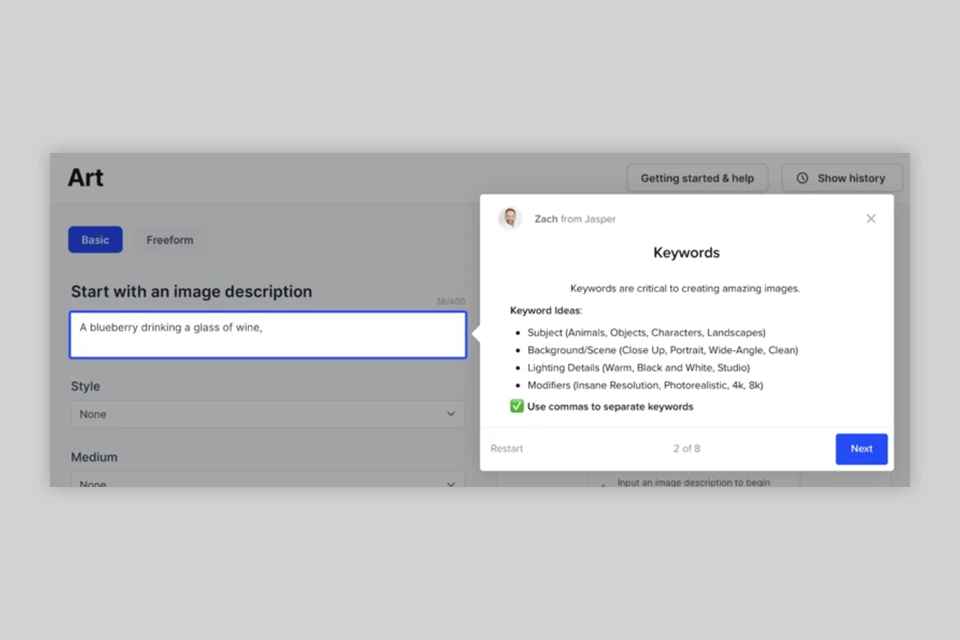Expand the Style dropdown

[268, 414]
